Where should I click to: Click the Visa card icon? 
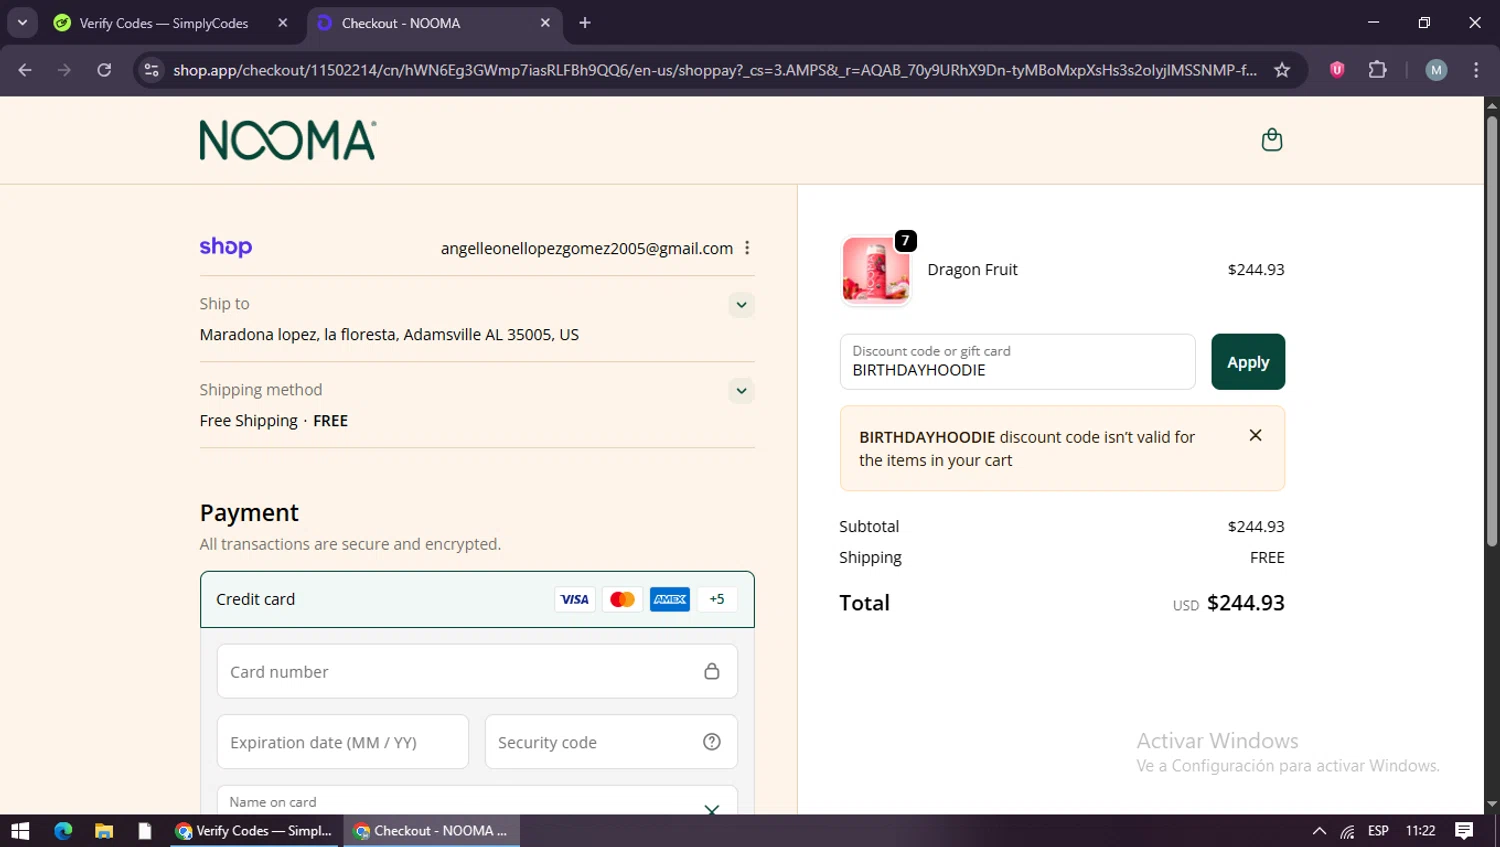[575, 599]
